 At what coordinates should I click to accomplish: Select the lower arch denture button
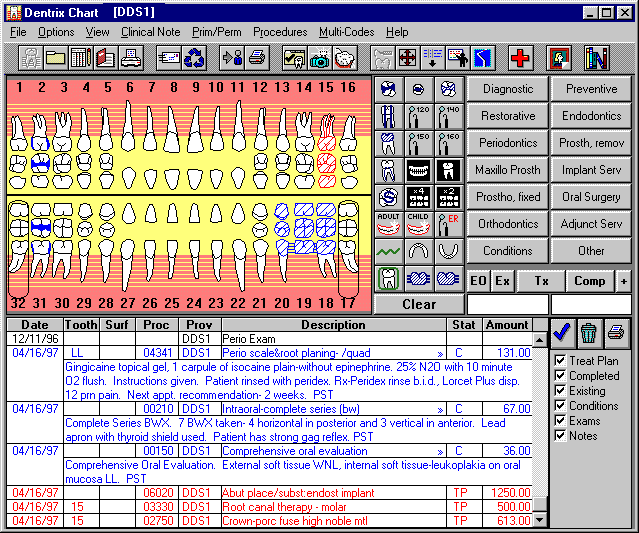449,251
